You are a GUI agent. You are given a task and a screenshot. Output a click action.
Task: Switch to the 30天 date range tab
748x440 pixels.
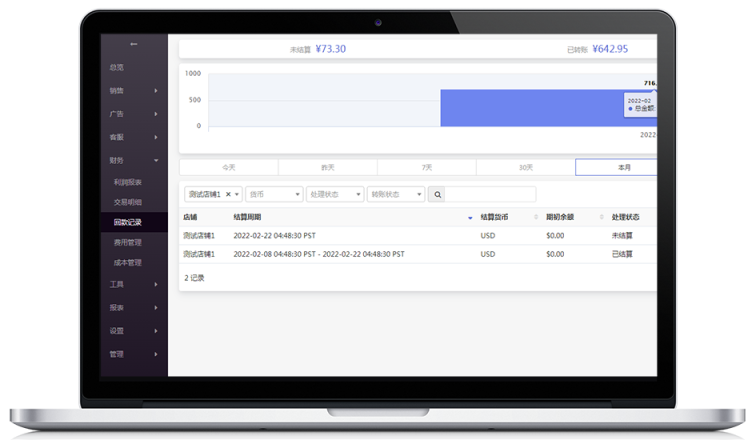(x=526, y=167)
